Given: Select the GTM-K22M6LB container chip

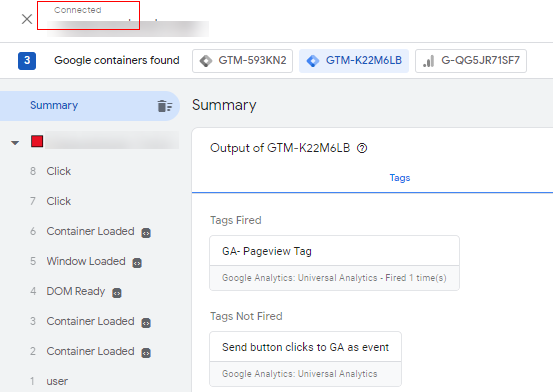Looking at the screenshot, I should point(354,61).
